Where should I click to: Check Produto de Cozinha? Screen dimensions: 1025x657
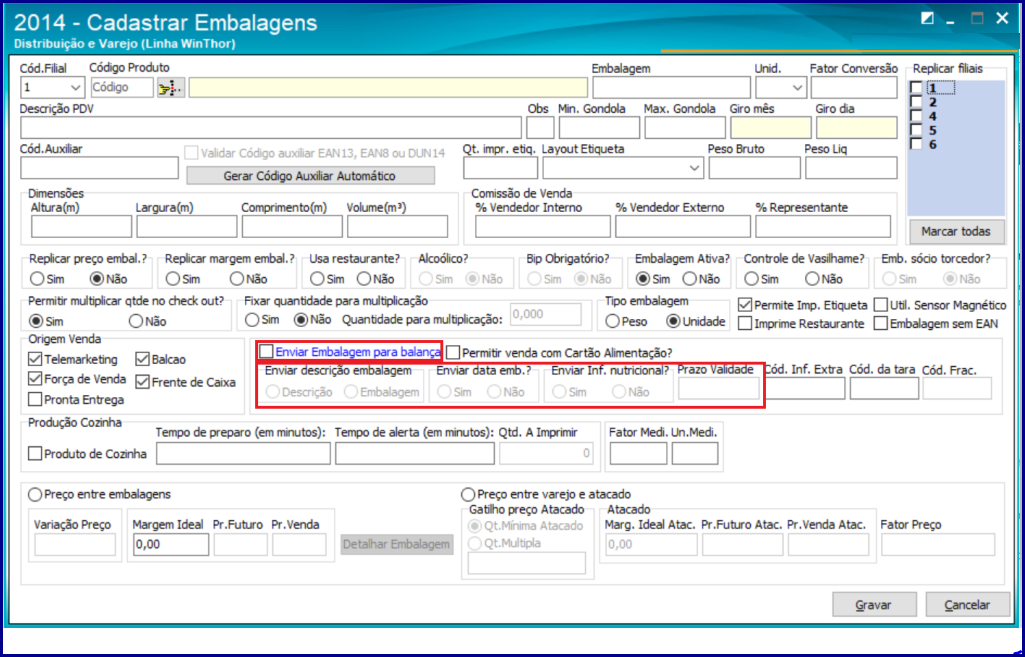point(35,454)
